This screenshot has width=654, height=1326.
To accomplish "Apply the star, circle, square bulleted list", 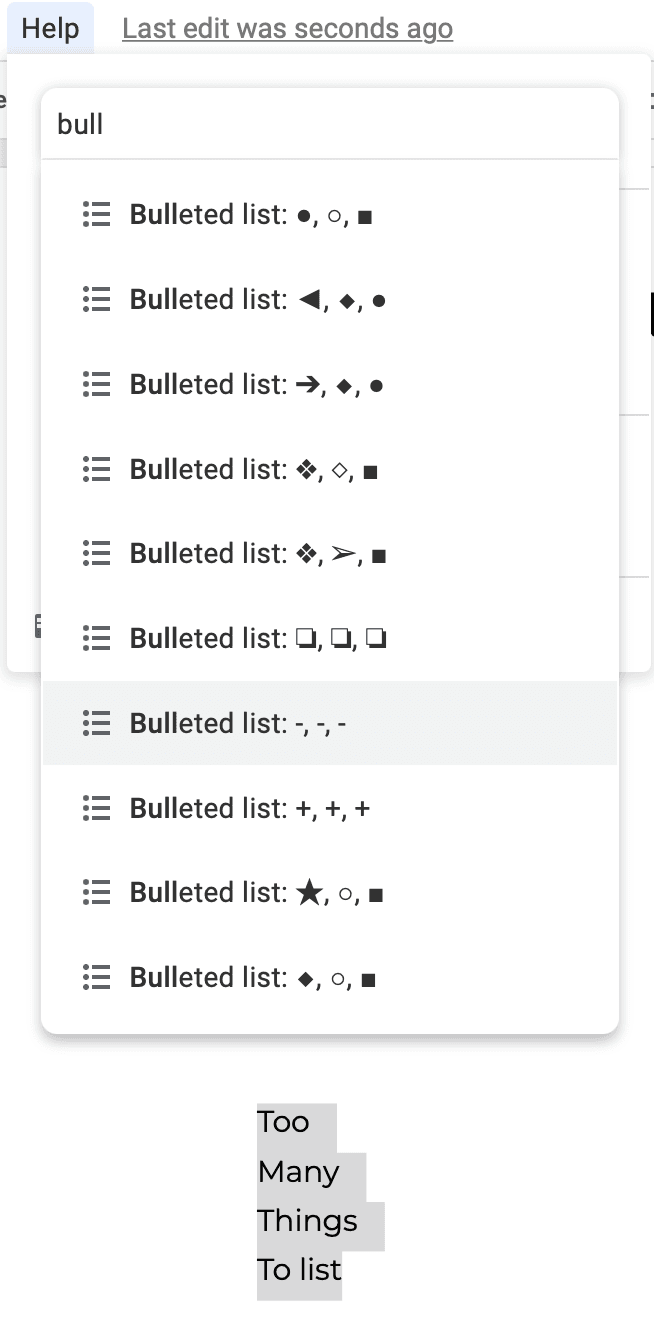I will 330,892.
